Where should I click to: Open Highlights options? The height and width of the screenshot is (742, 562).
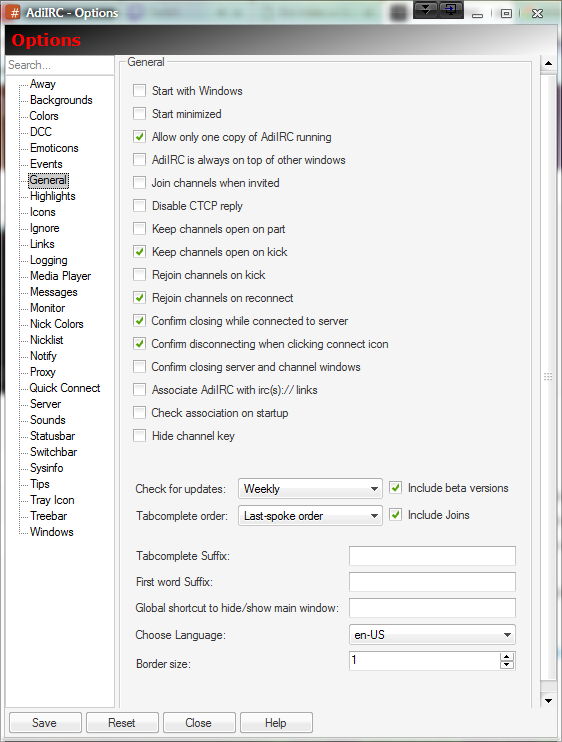(x=53, y=196)
